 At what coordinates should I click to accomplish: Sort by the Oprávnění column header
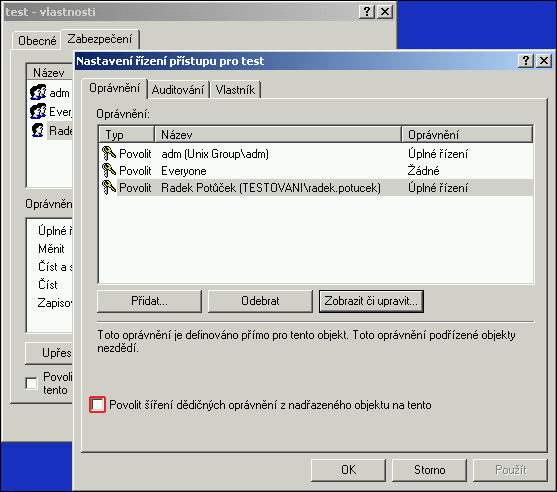click(467, 135)
